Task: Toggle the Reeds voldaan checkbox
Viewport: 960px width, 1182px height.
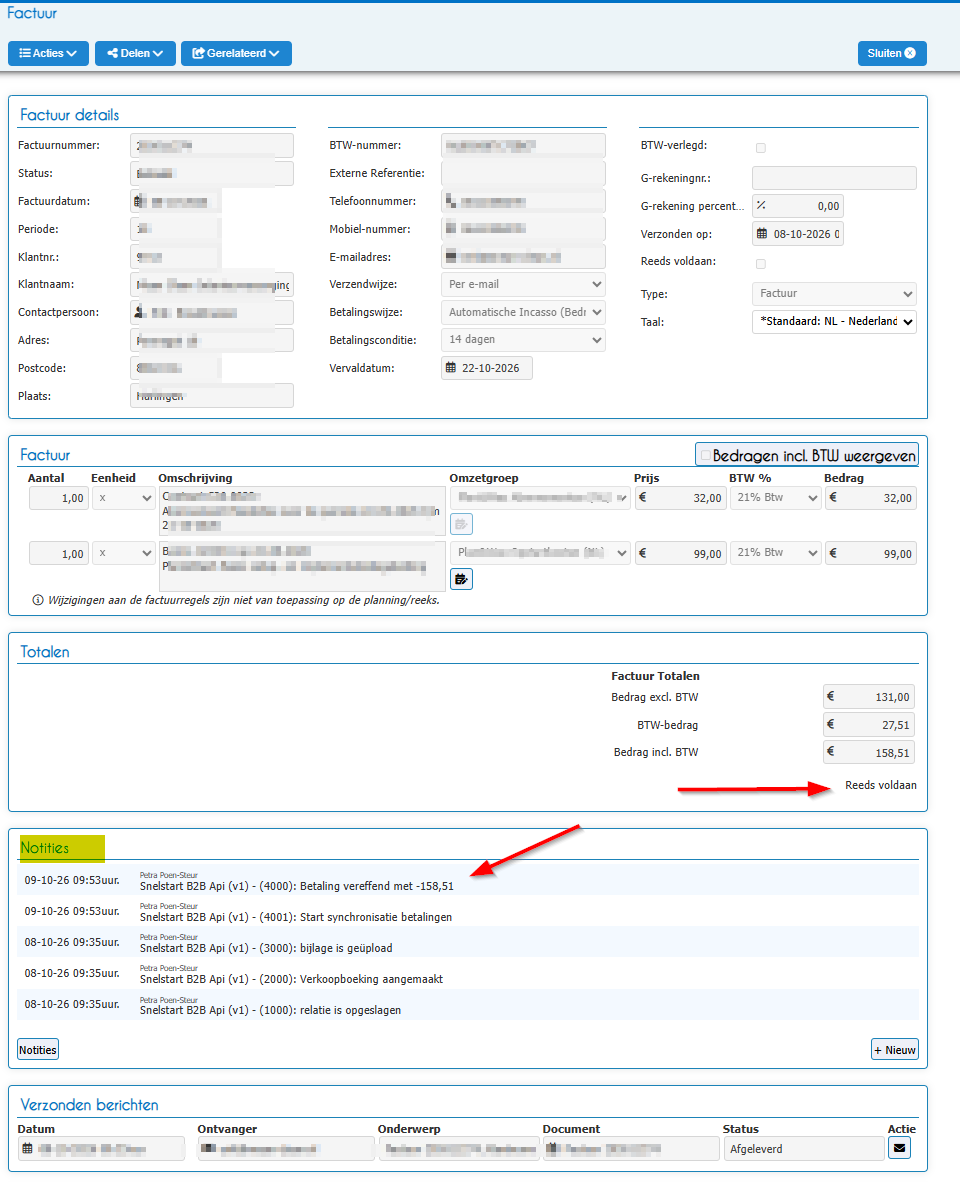Action: (x=761, y=264)
